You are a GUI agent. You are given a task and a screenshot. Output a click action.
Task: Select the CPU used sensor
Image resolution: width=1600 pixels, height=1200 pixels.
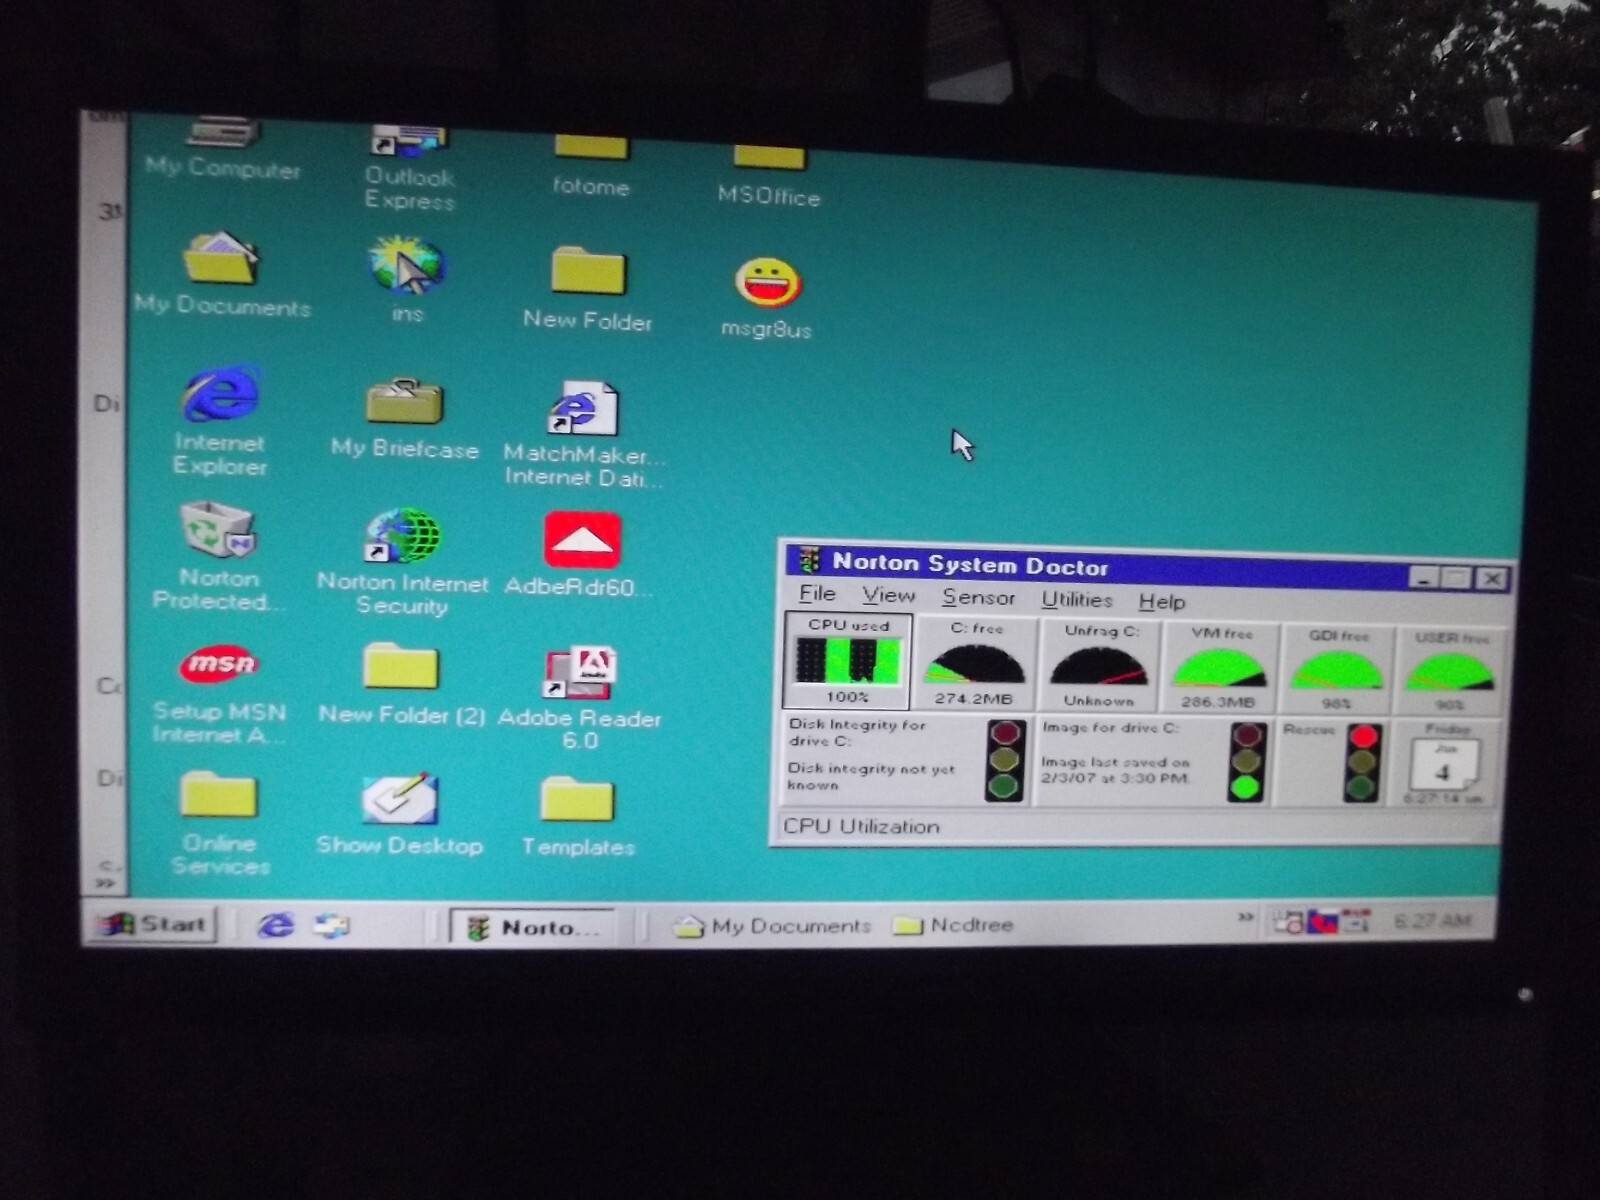click(848, 661)
